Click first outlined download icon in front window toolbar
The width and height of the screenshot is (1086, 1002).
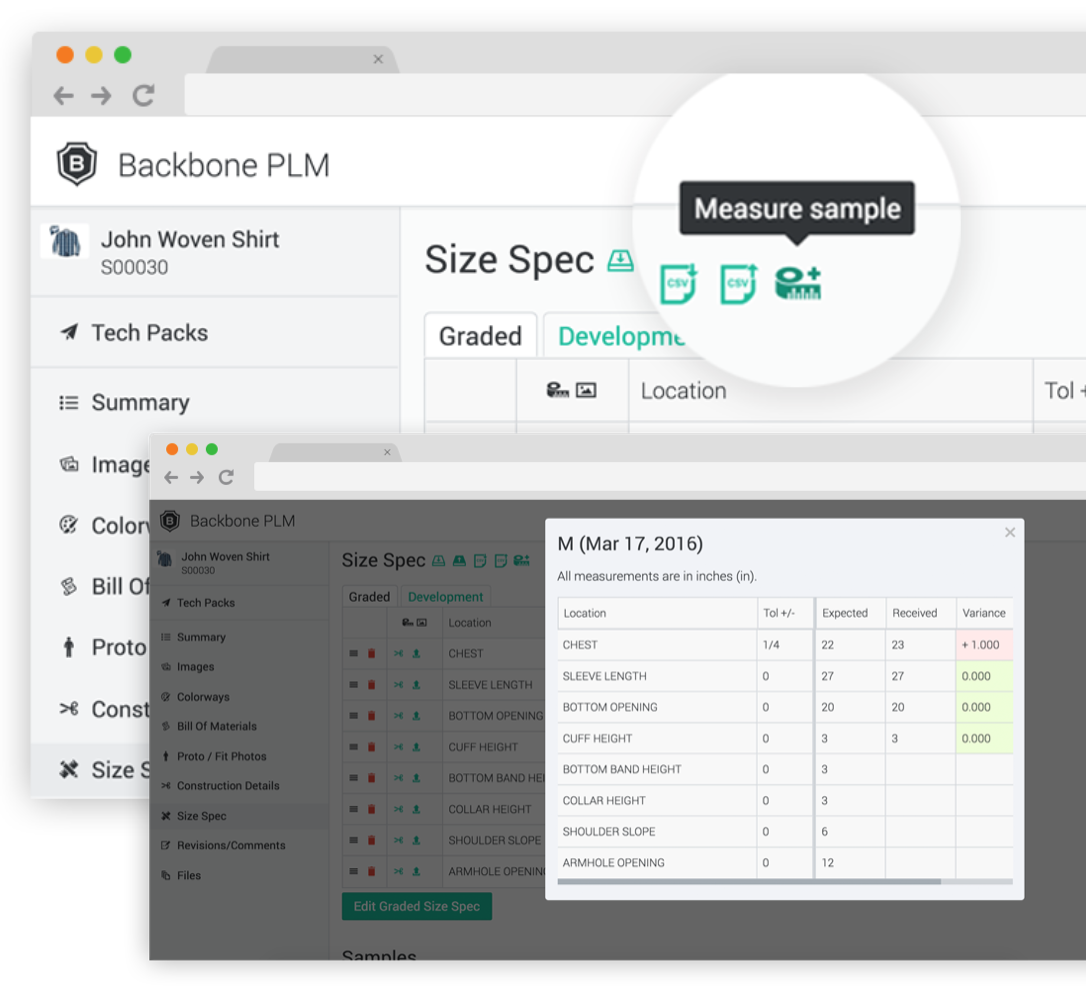(438, 561)
